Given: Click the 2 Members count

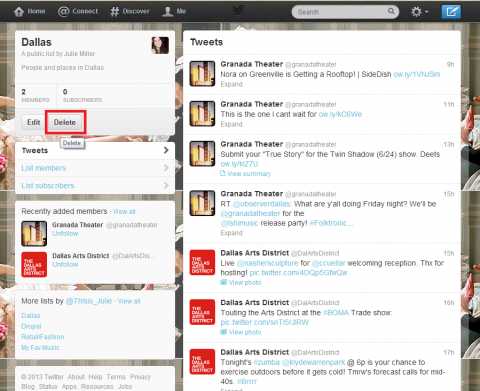Looking at the screenshot, I should click(x=35, y=95).
